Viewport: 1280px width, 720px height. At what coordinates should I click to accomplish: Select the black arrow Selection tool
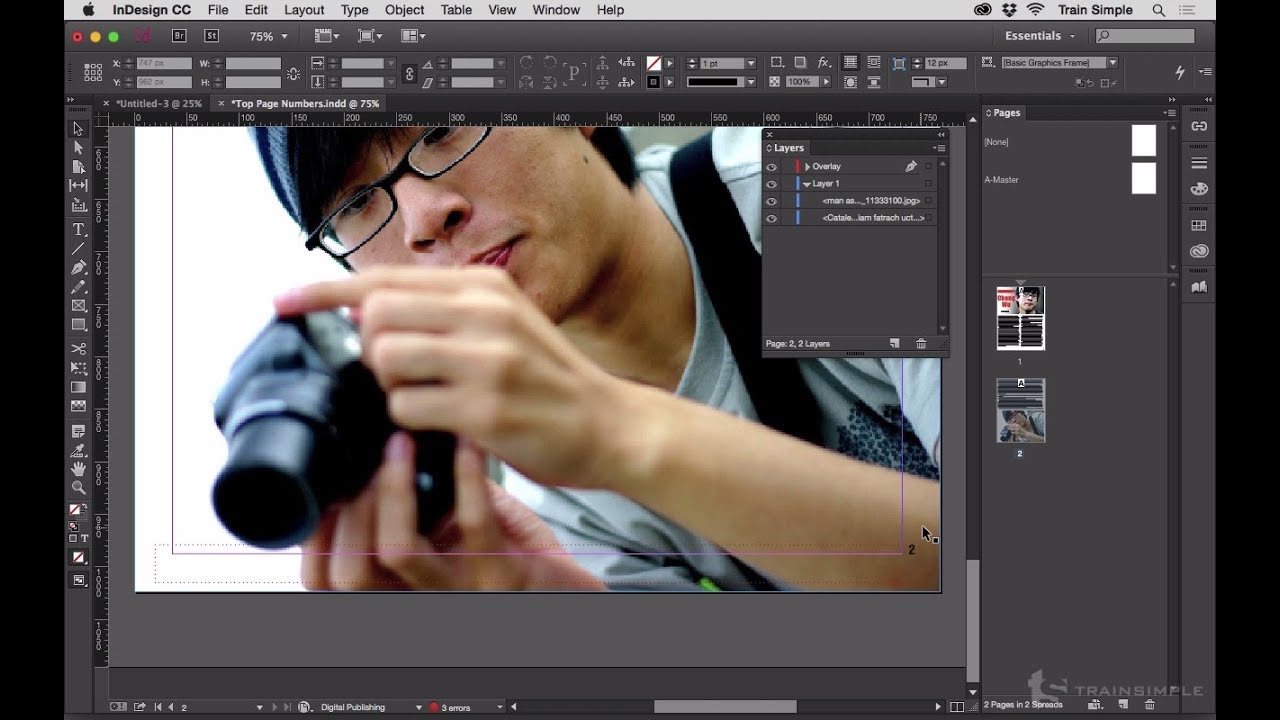(x=78, y=129)
